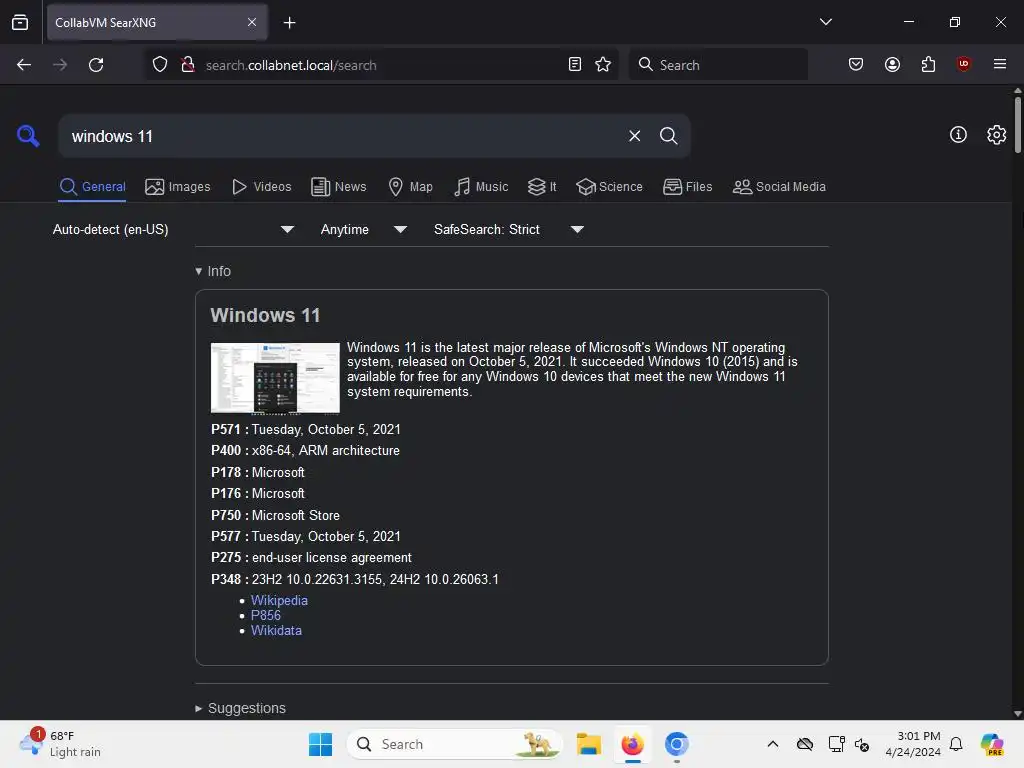Click the P348 23H2 version text
1024x768 pixels.
(x=355, y=579)
